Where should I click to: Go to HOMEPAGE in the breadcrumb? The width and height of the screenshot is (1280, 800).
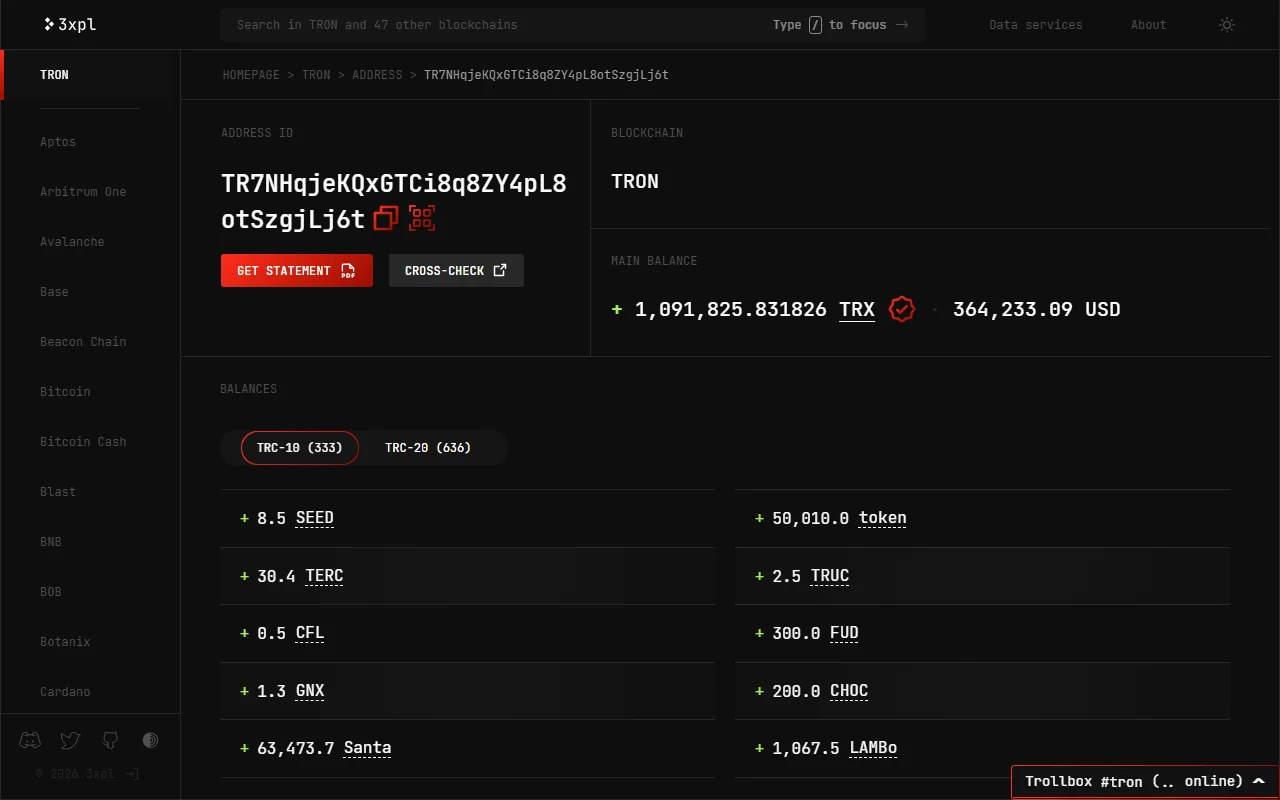click(x=251, y=75)
